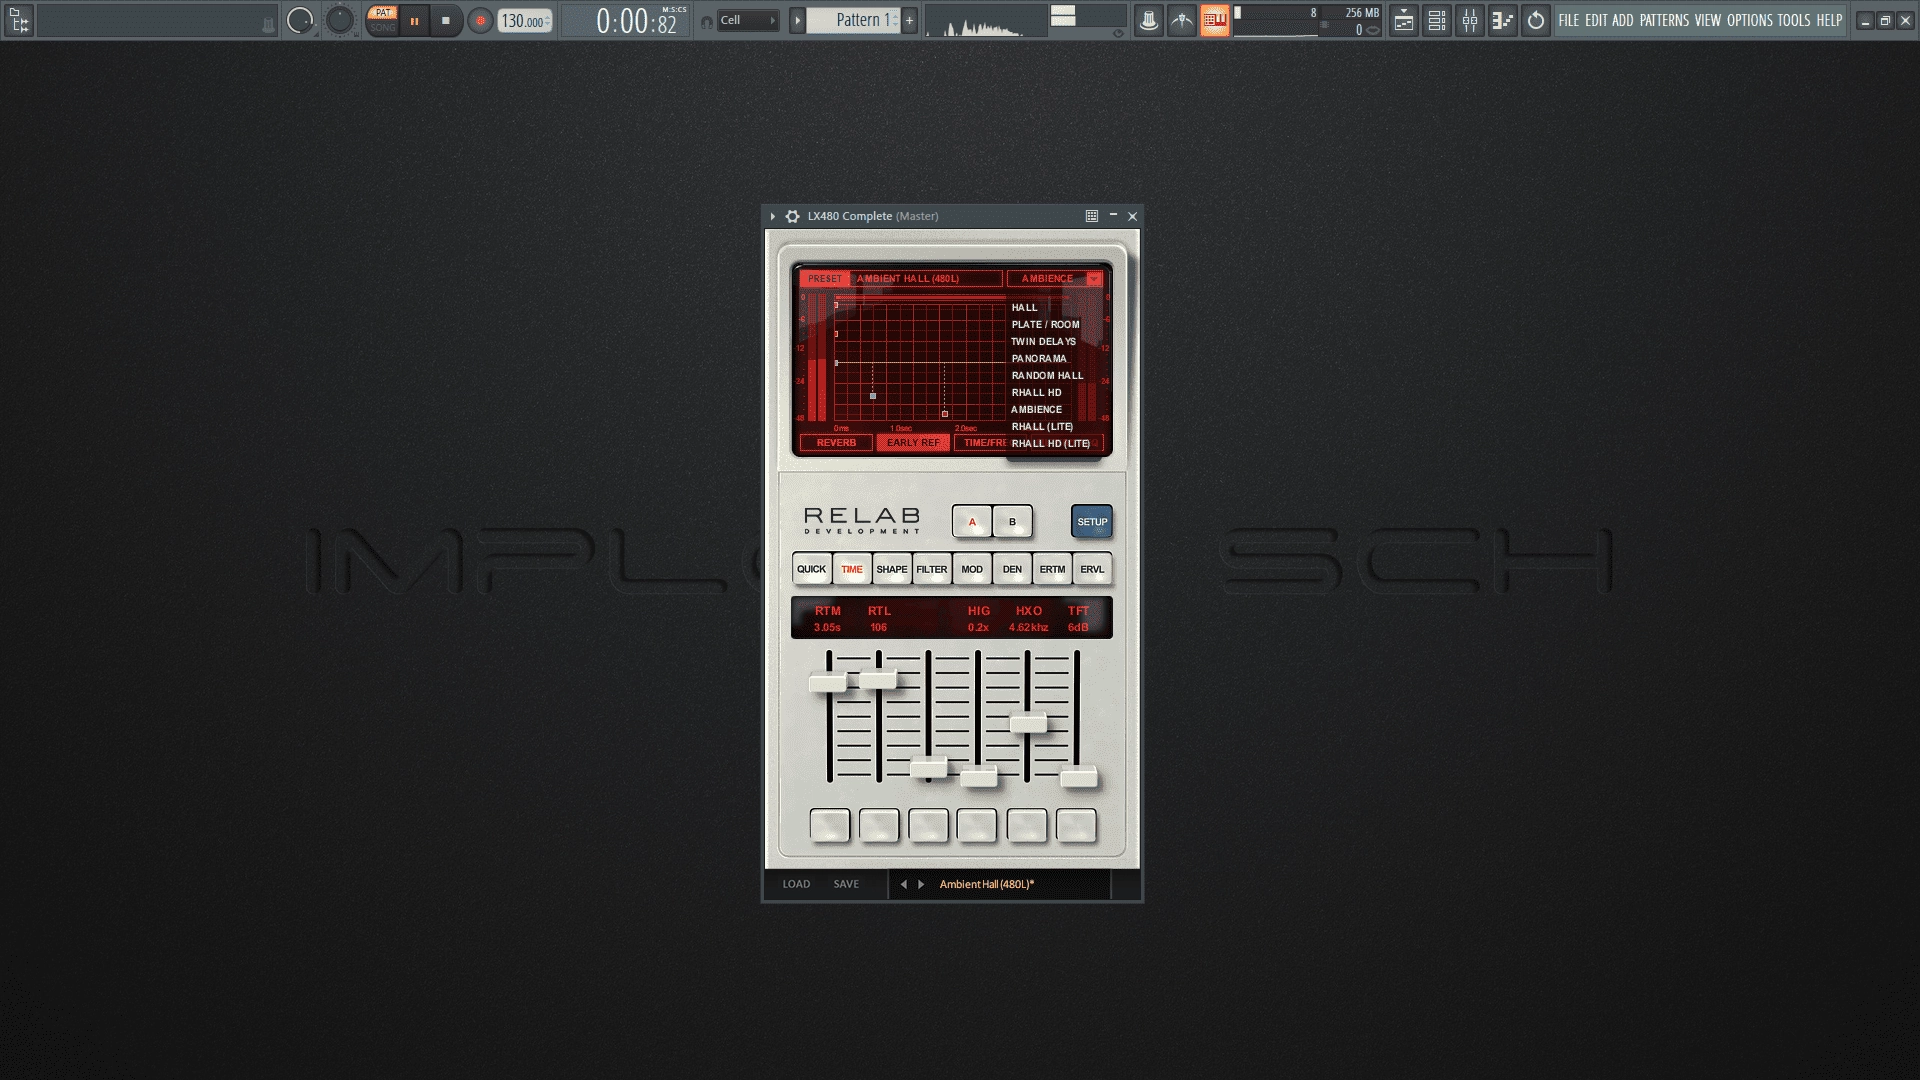The image size is (1920, 1080).
Task: Expand the pattern picker arrow
Action: click(797, 20)
